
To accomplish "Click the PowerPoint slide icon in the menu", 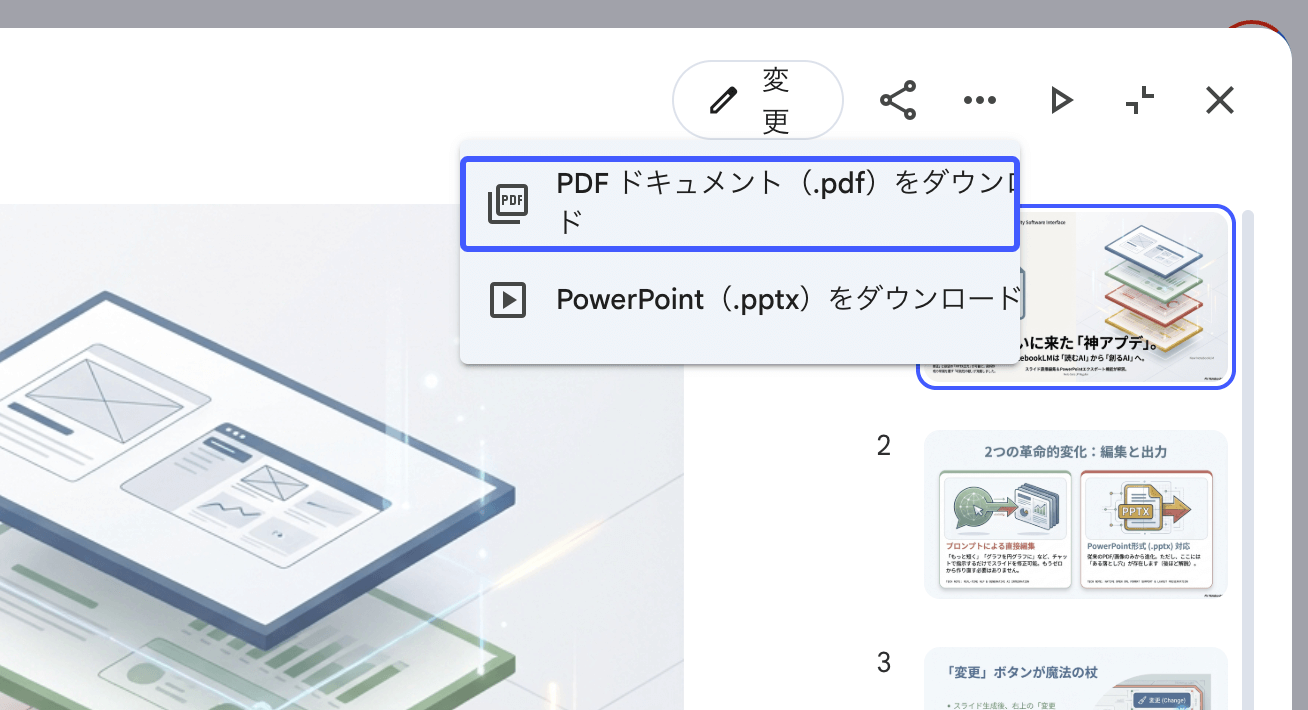I will pos(508,299).
